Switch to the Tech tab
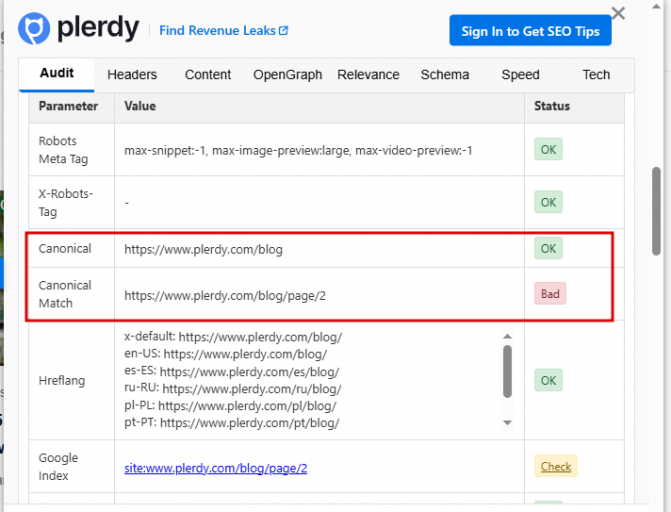This screenshot has width=671, height=512. click(x=596, y=75)
